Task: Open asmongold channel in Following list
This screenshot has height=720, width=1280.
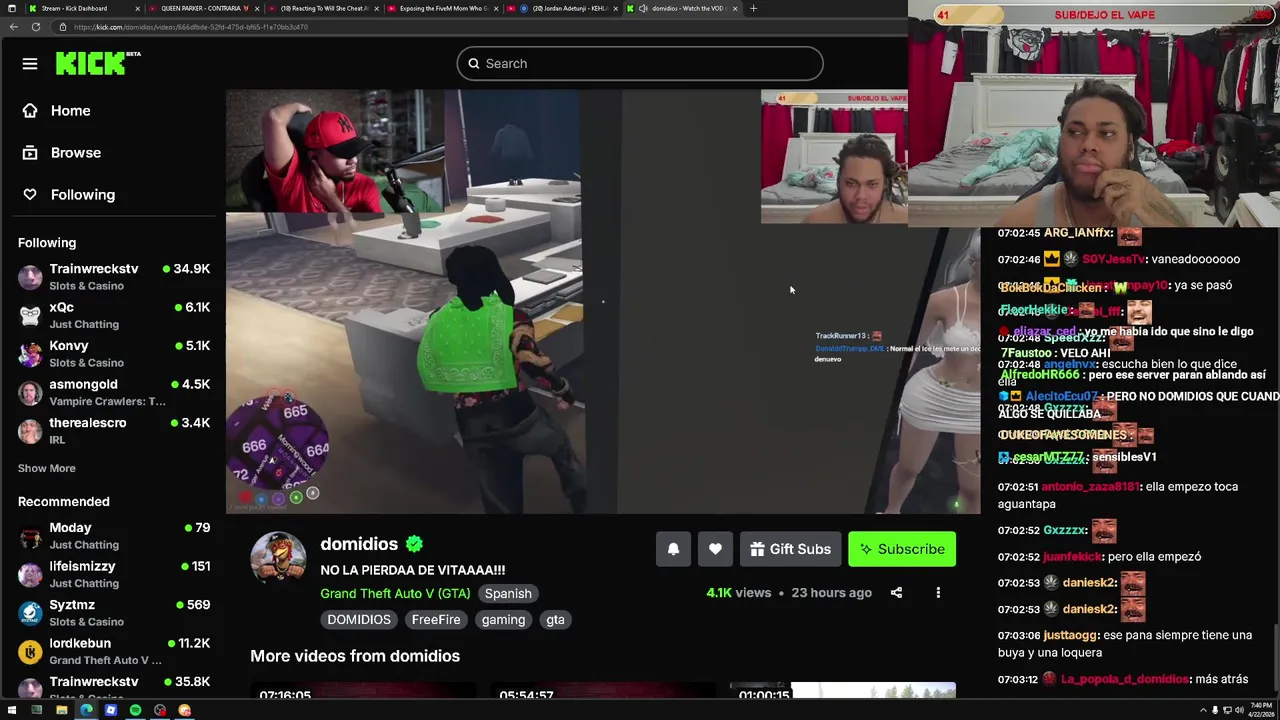Action: pos(114,392)
